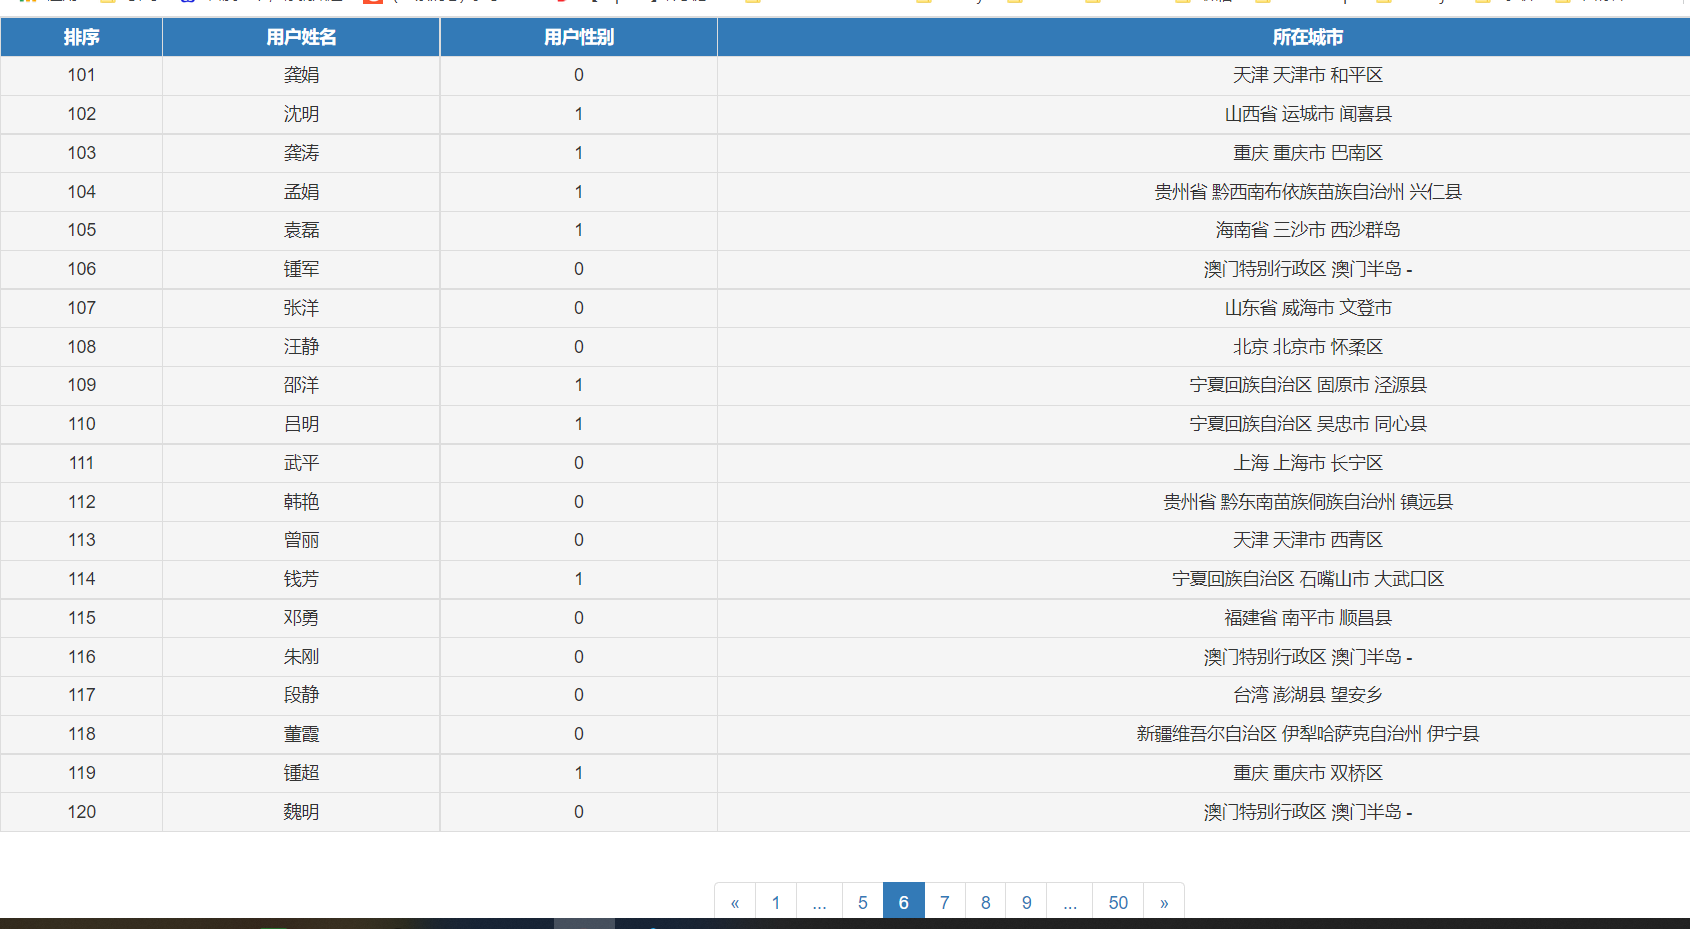Select row number 101 cell
The width and height of the screenshot is (1690, 929).
82,75
